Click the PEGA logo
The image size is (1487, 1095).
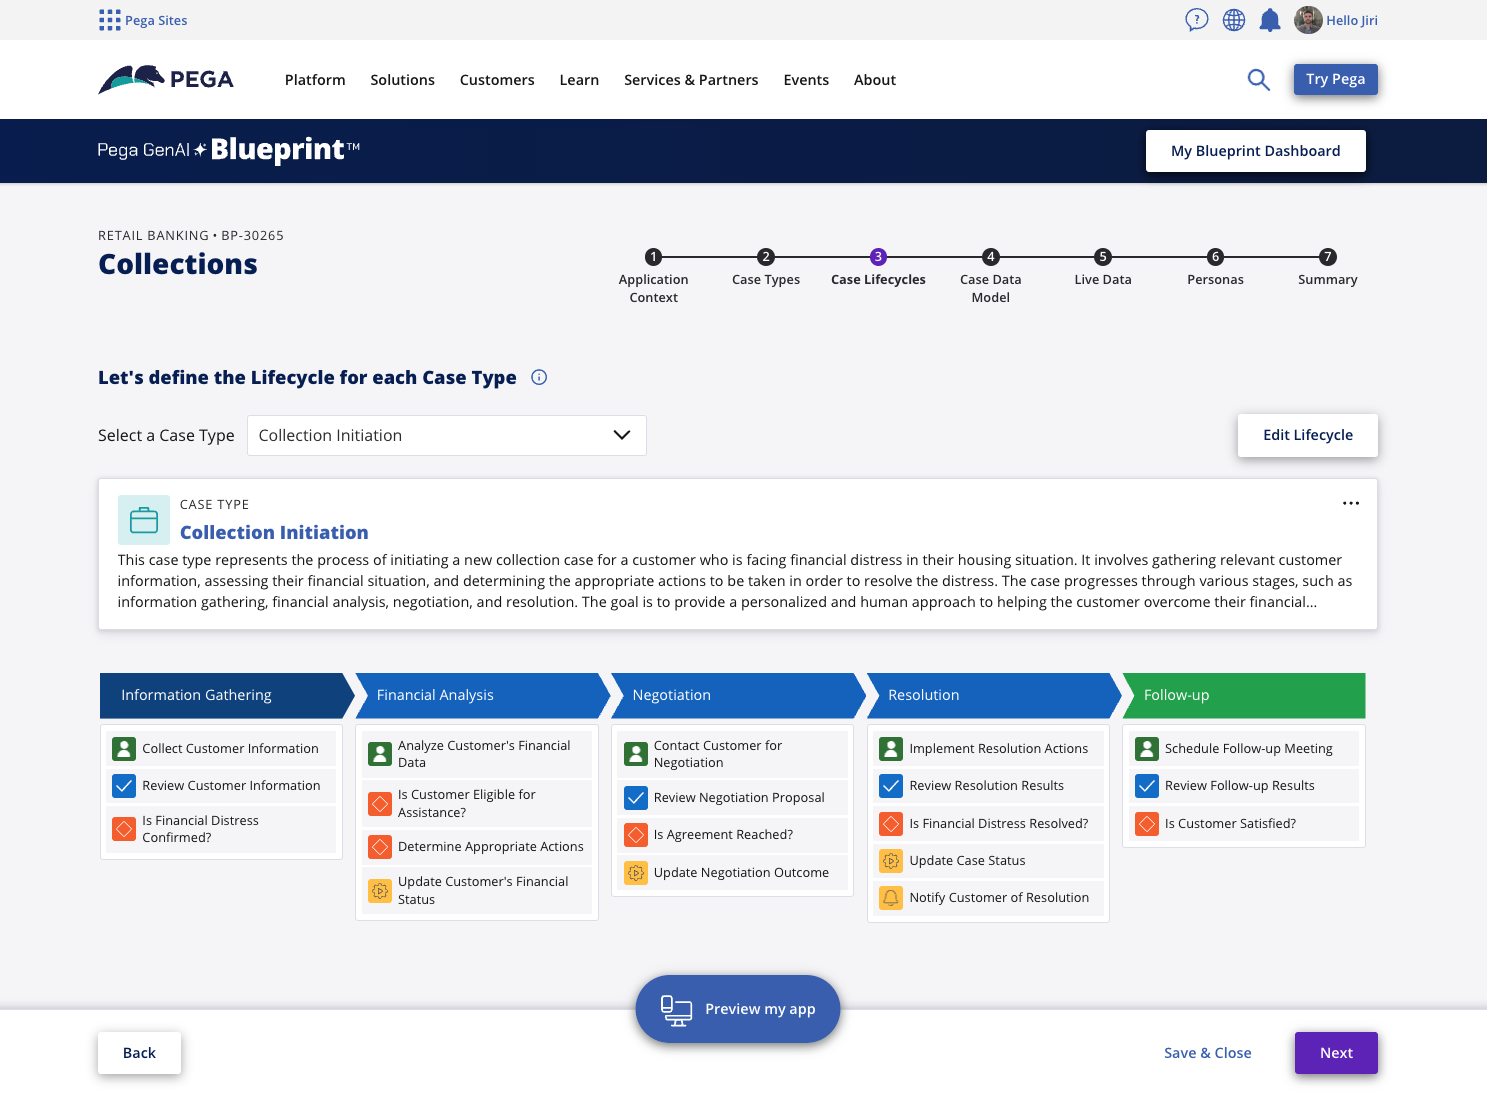[x=166, y=80]
